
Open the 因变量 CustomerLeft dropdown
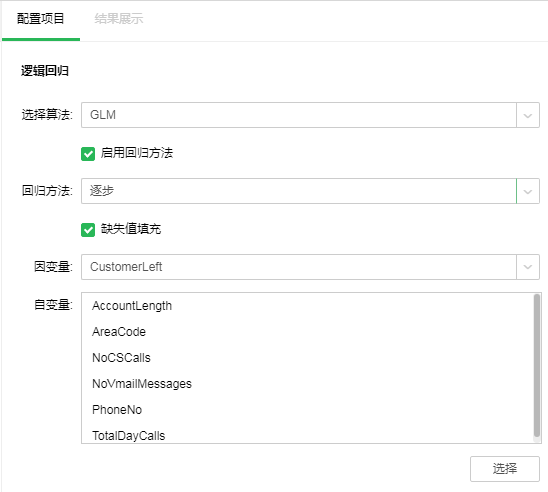tap(310, 267)
